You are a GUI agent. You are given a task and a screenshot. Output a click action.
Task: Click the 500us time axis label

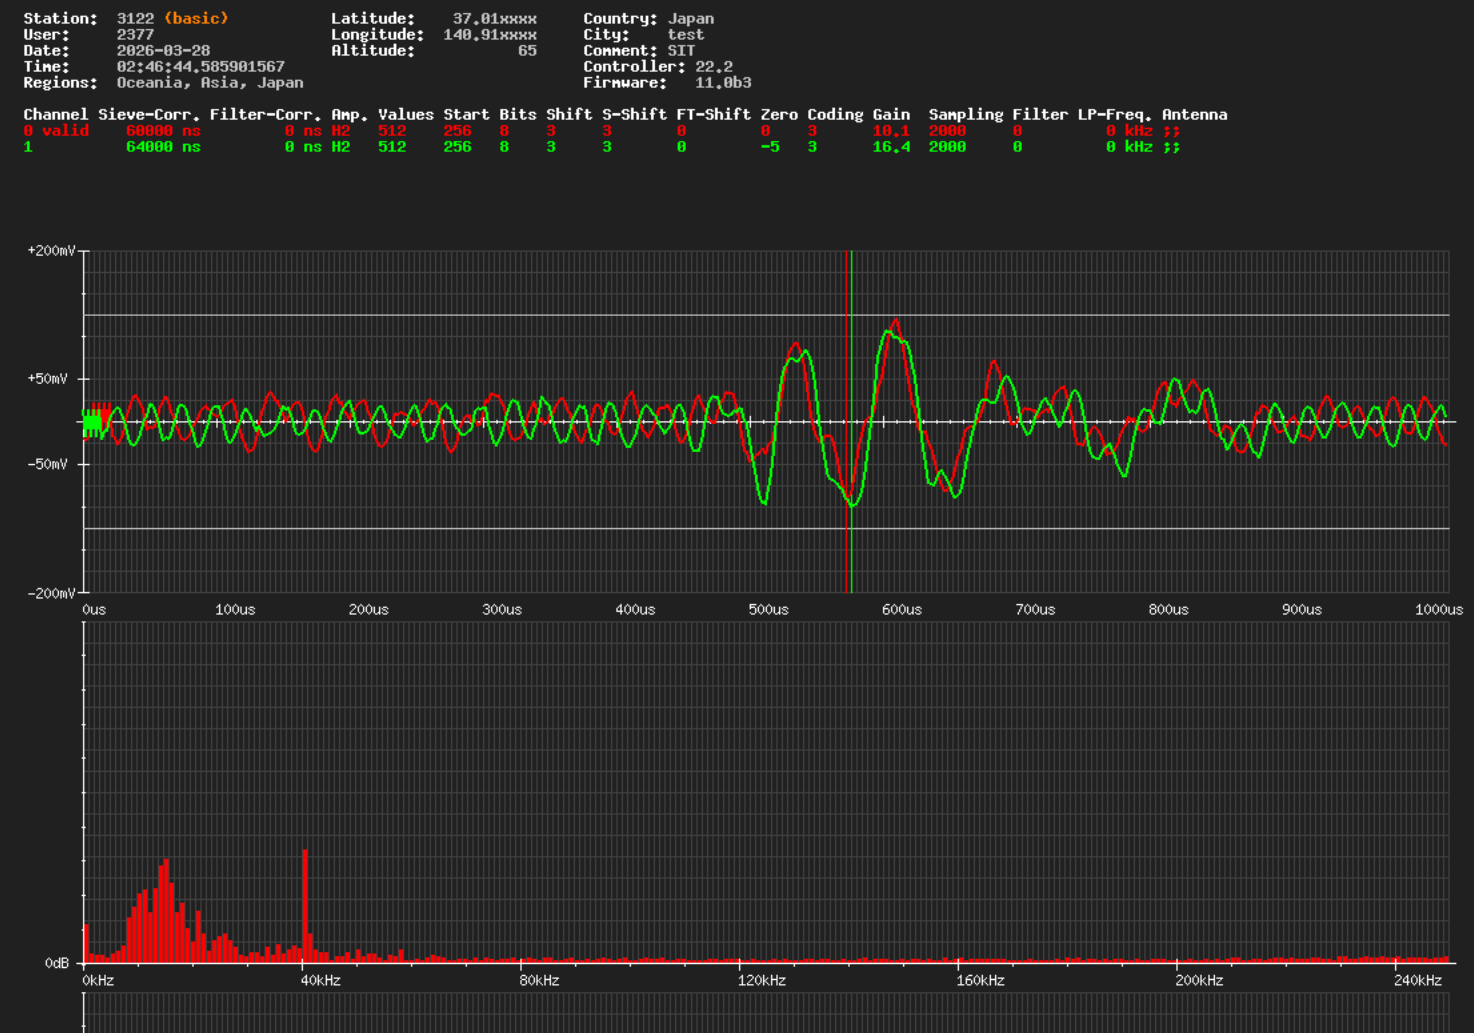768,609
